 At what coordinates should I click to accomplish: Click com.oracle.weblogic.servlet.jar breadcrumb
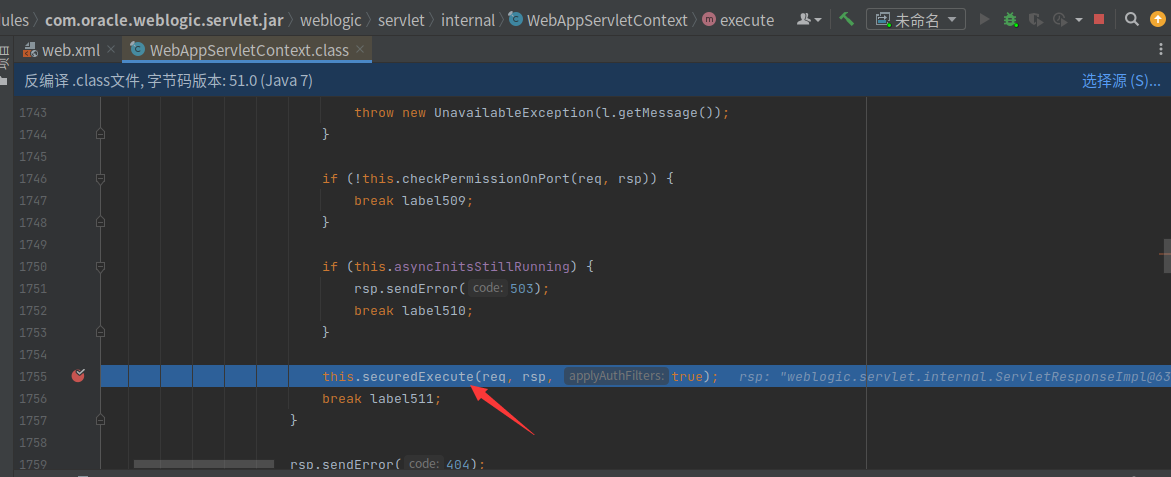click(x=164, y=20)
